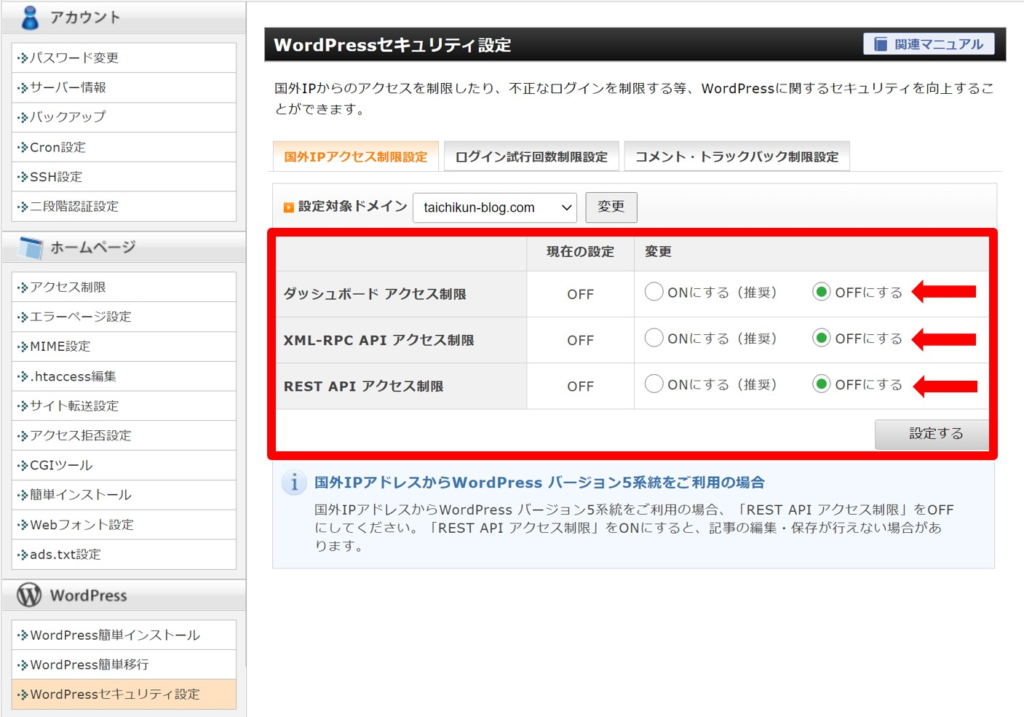1024x717 pixels.
Task: Open エラーページ設定 in the sidebar
Action: [124, 317]
